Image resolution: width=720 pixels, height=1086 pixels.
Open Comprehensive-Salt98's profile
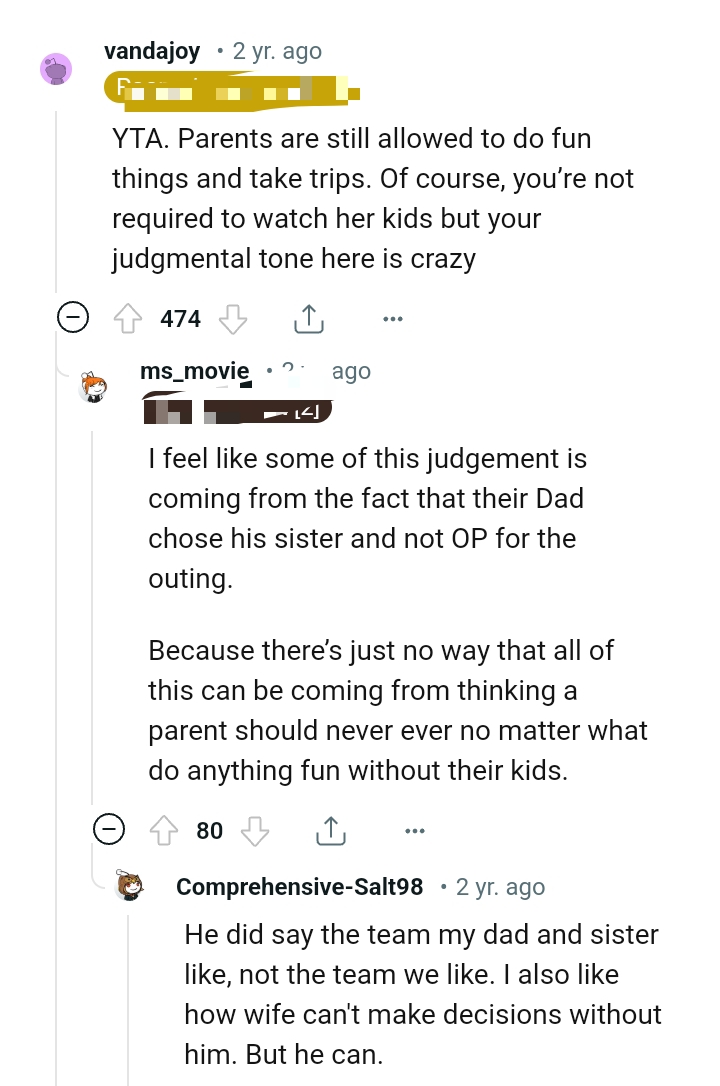click(298, 886)
